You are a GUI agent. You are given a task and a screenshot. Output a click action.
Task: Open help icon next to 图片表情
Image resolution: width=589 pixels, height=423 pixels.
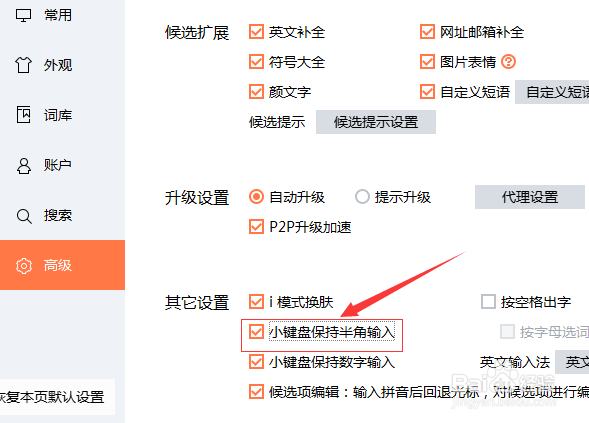tap(509, 62)
